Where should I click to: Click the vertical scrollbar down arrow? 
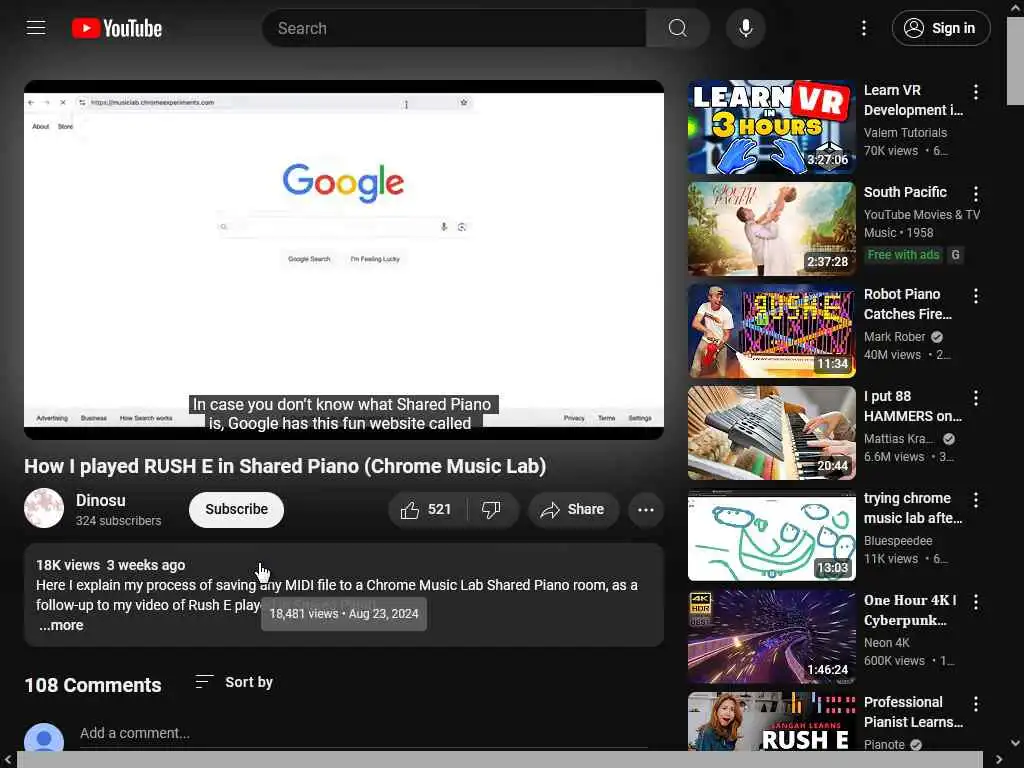(1016, 743)
